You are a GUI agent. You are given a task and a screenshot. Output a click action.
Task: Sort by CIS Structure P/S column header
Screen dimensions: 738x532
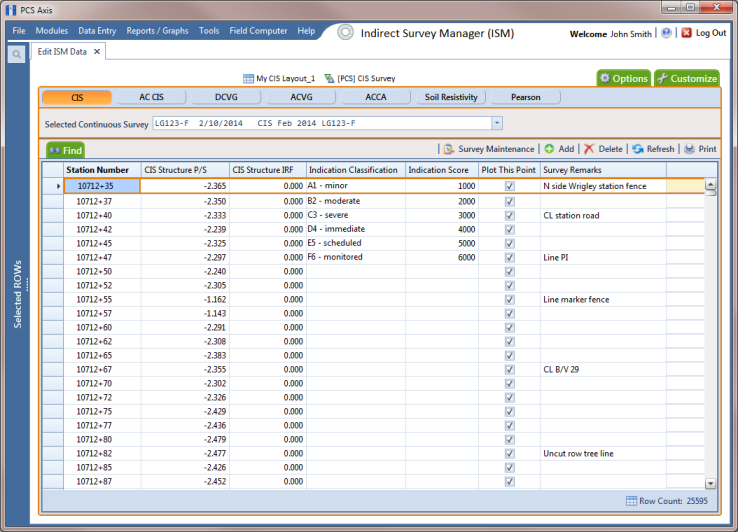click(185, 170)
